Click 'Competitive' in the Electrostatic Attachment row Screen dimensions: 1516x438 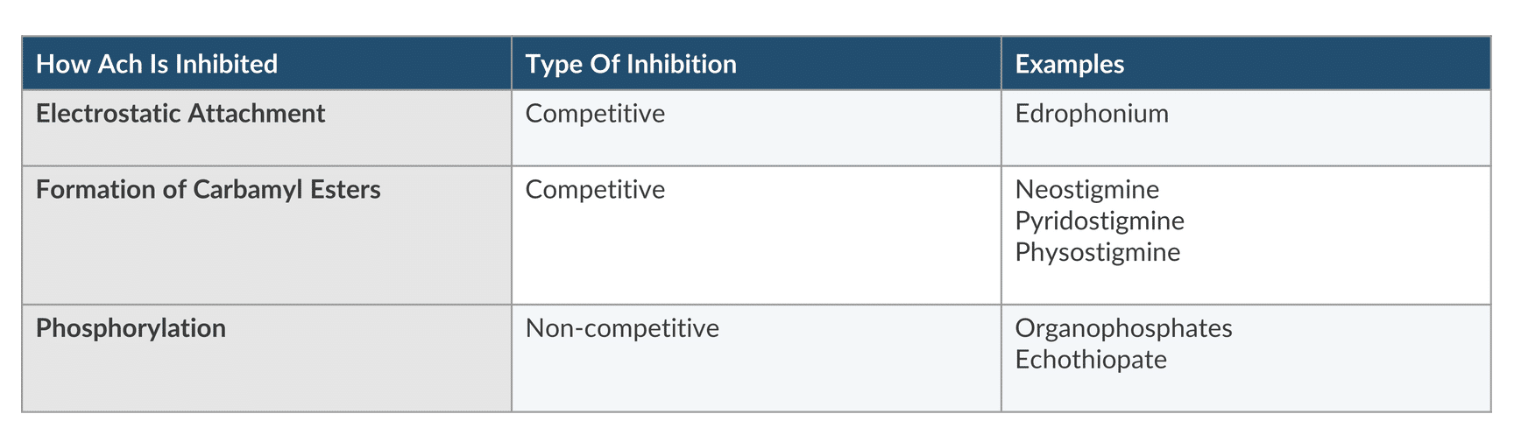595,114
